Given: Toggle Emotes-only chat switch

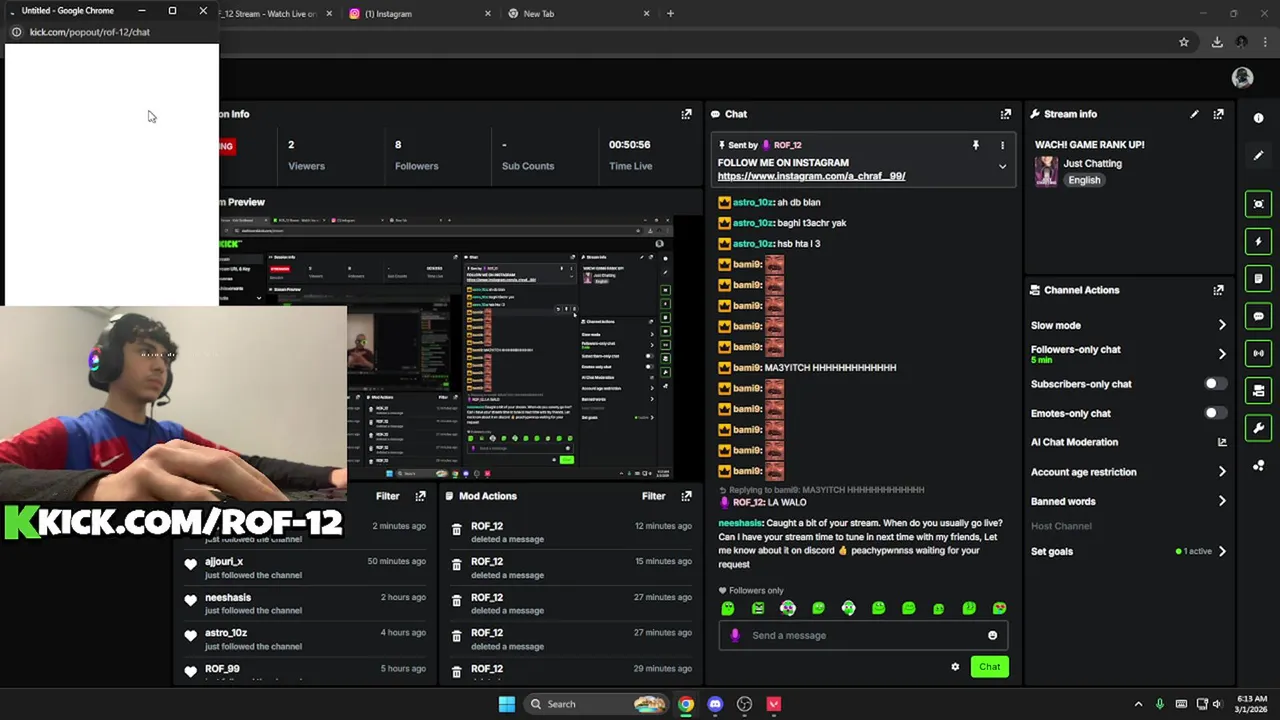Looking at the screenshot, I should point(1214,413).
